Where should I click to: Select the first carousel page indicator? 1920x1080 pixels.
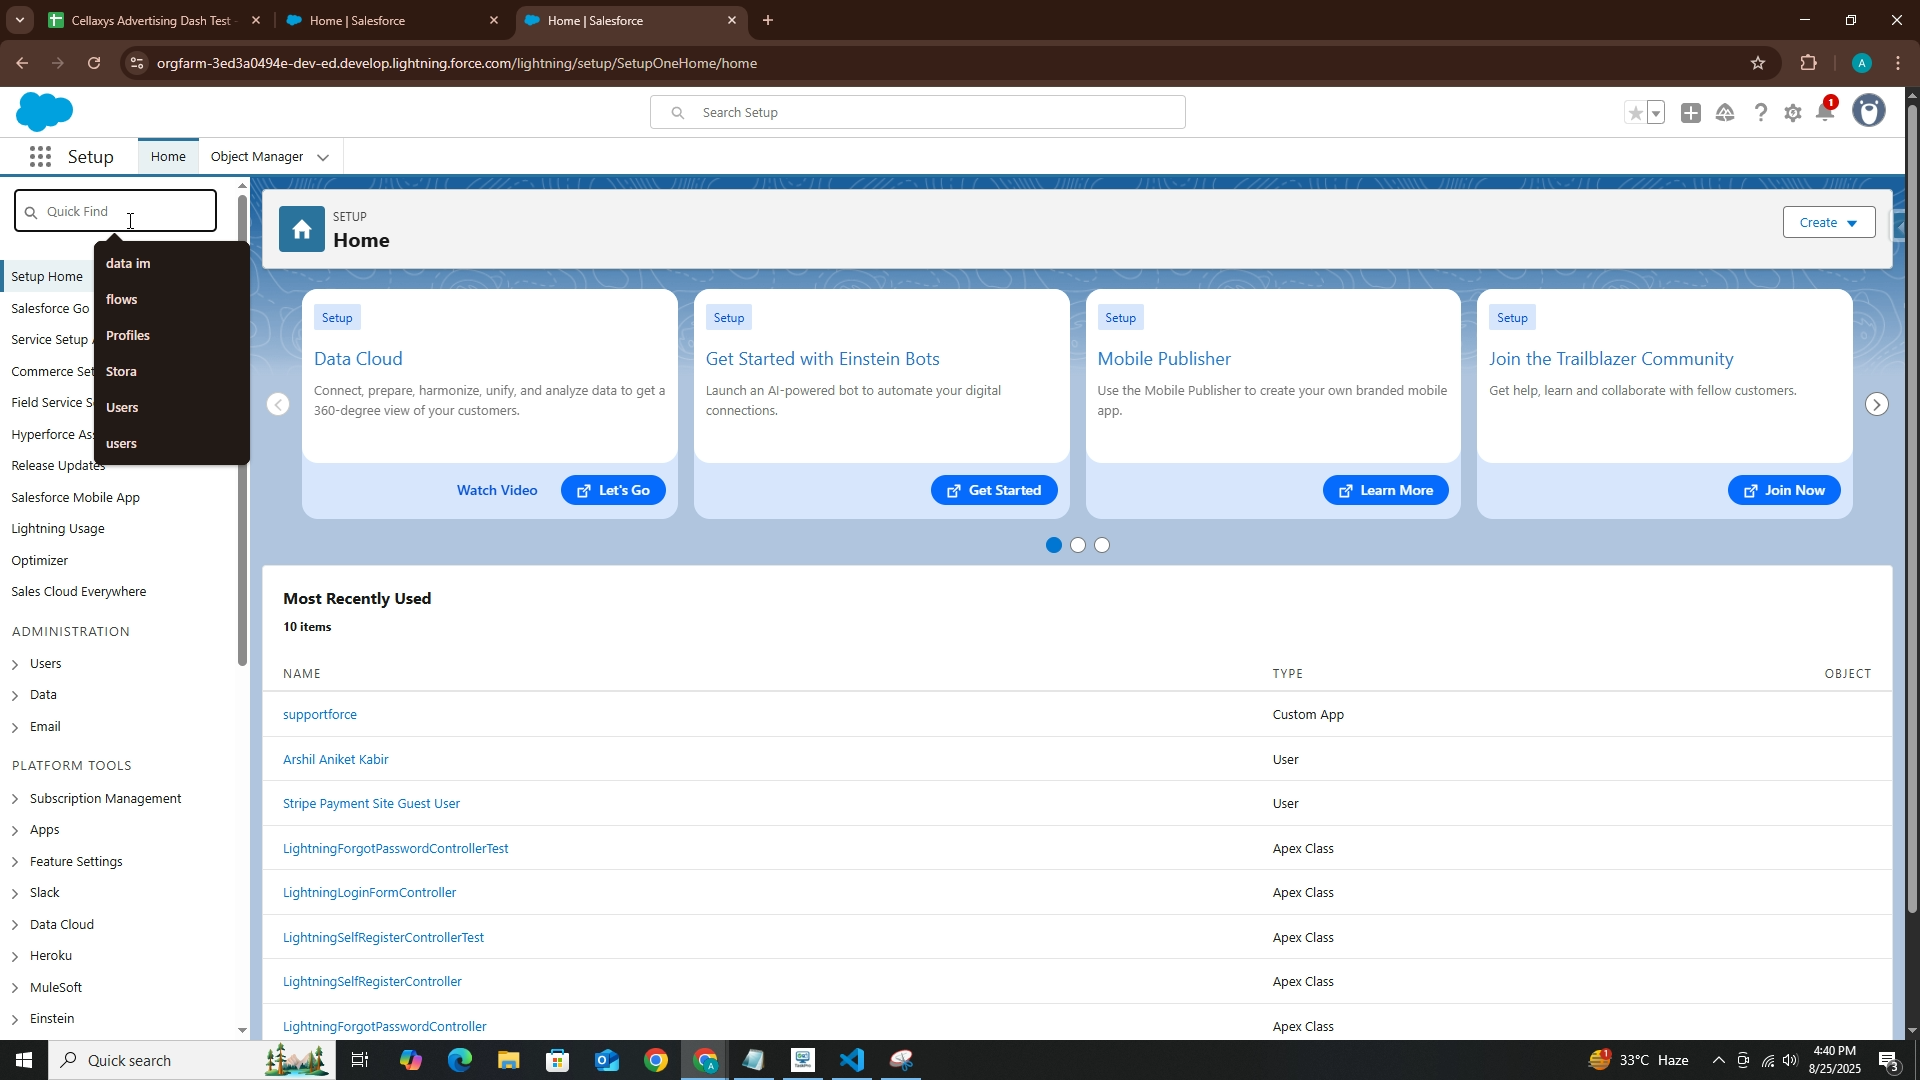point(1053,545)
